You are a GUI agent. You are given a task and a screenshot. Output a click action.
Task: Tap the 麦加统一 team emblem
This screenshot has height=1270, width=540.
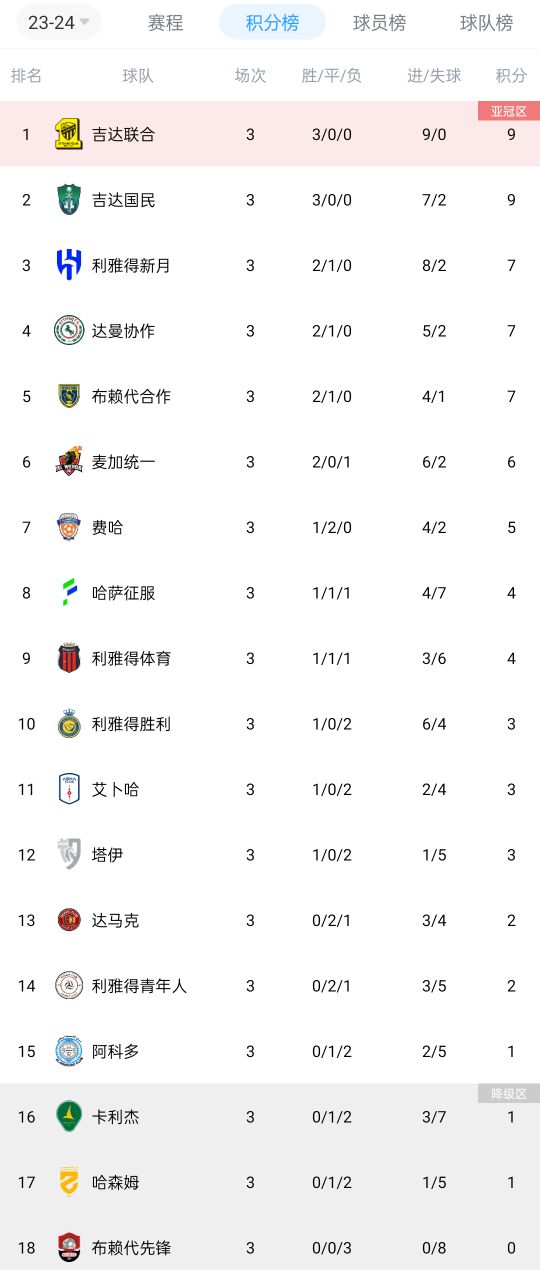69,462
